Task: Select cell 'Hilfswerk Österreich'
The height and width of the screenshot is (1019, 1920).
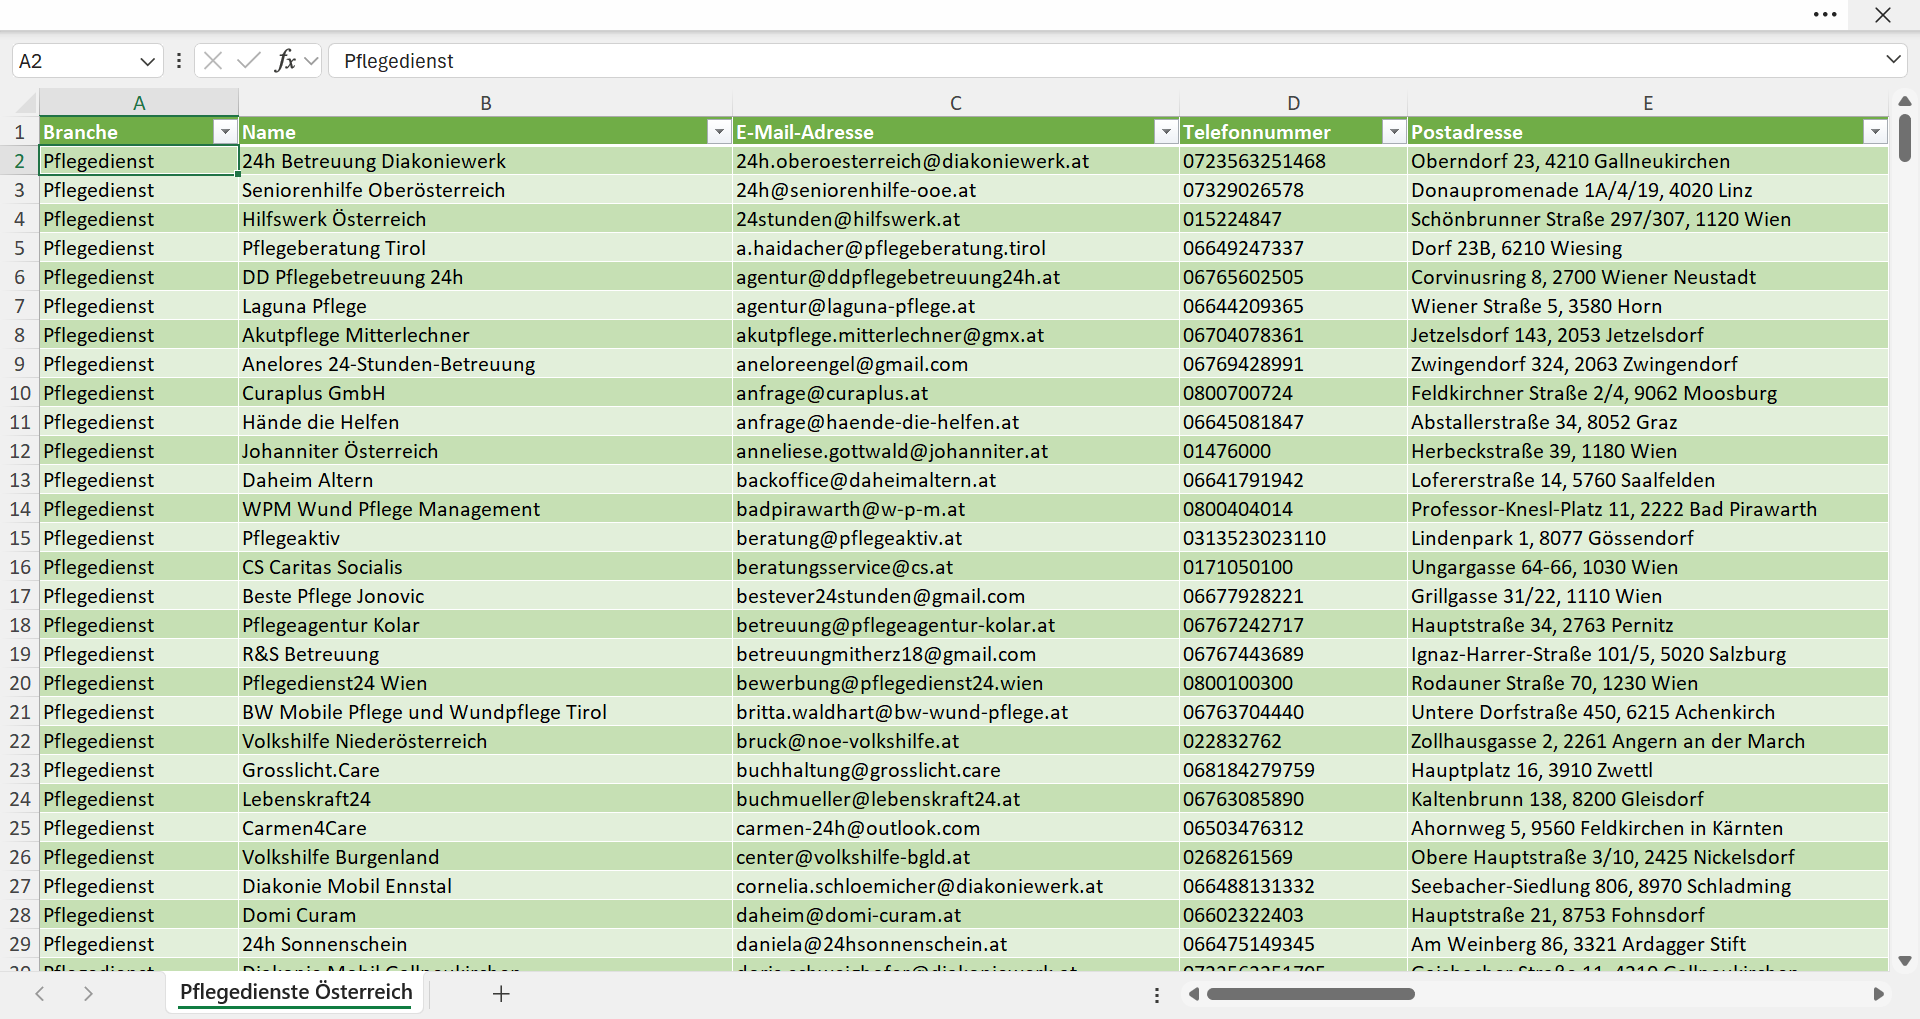Action: point(486,219)
